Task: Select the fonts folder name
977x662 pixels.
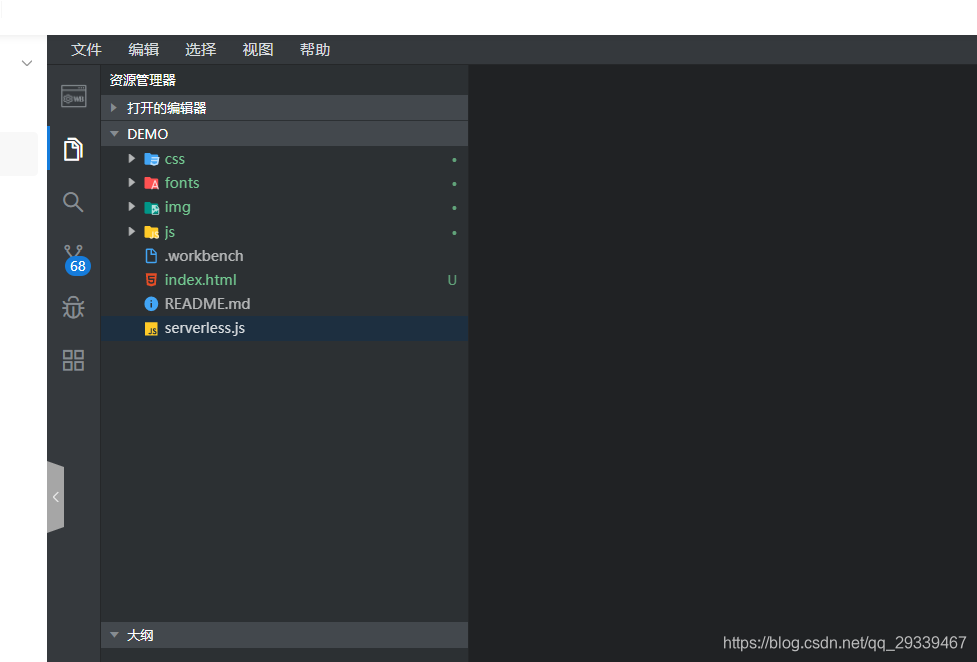Action: click(182, 183)
